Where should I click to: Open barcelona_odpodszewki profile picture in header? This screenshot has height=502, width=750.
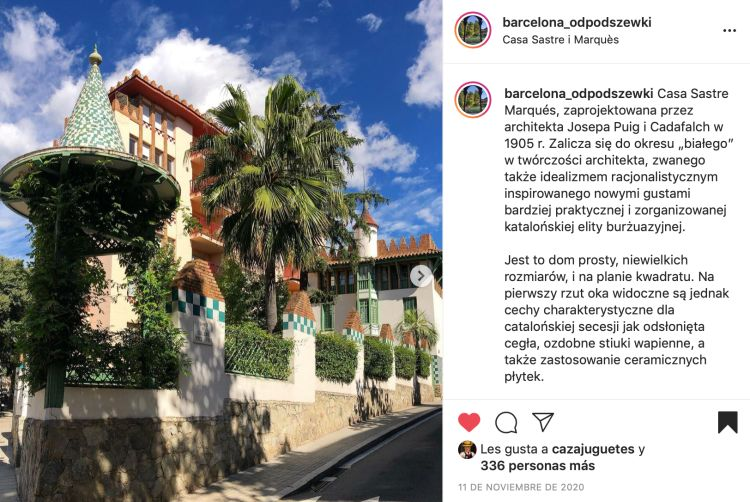coord(473,30)
